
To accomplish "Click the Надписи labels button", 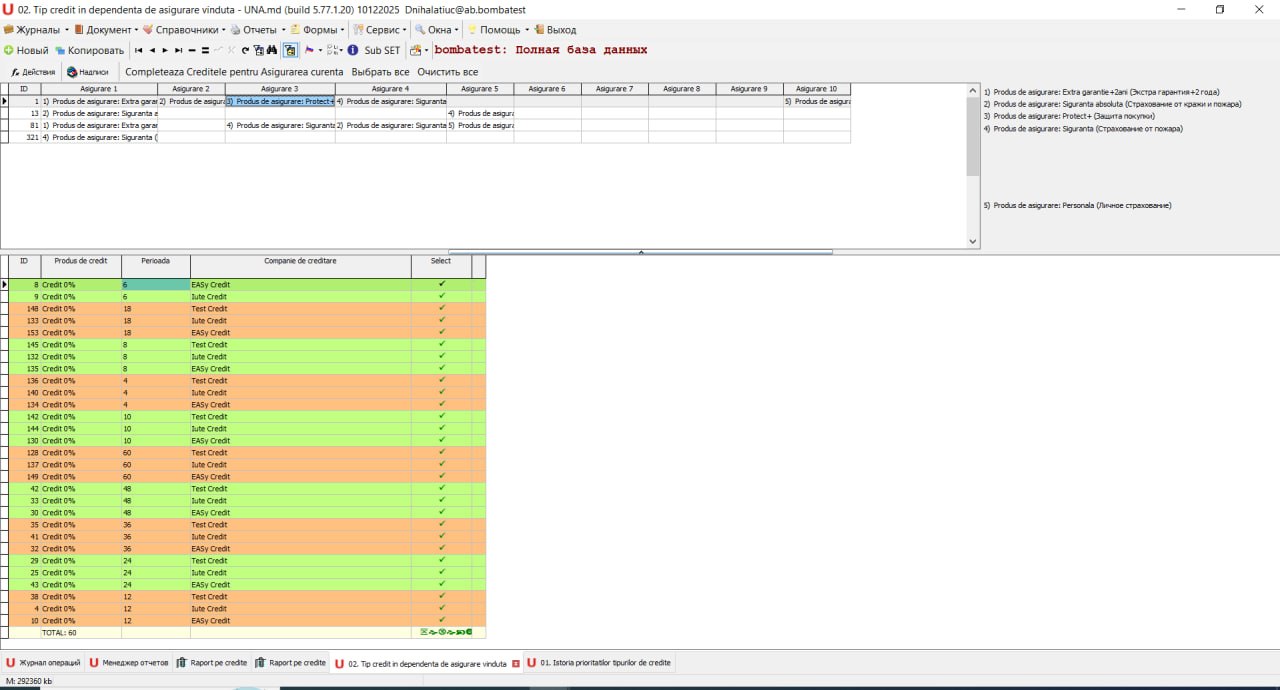I will [87, 72].
